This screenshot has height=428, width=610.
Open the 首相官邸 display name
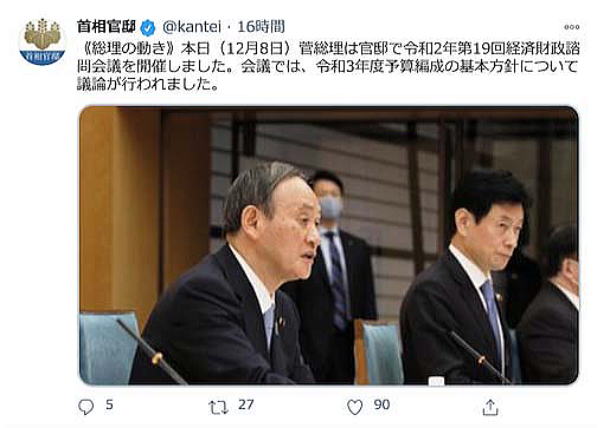pyautogui.click(x=106, y=27)
